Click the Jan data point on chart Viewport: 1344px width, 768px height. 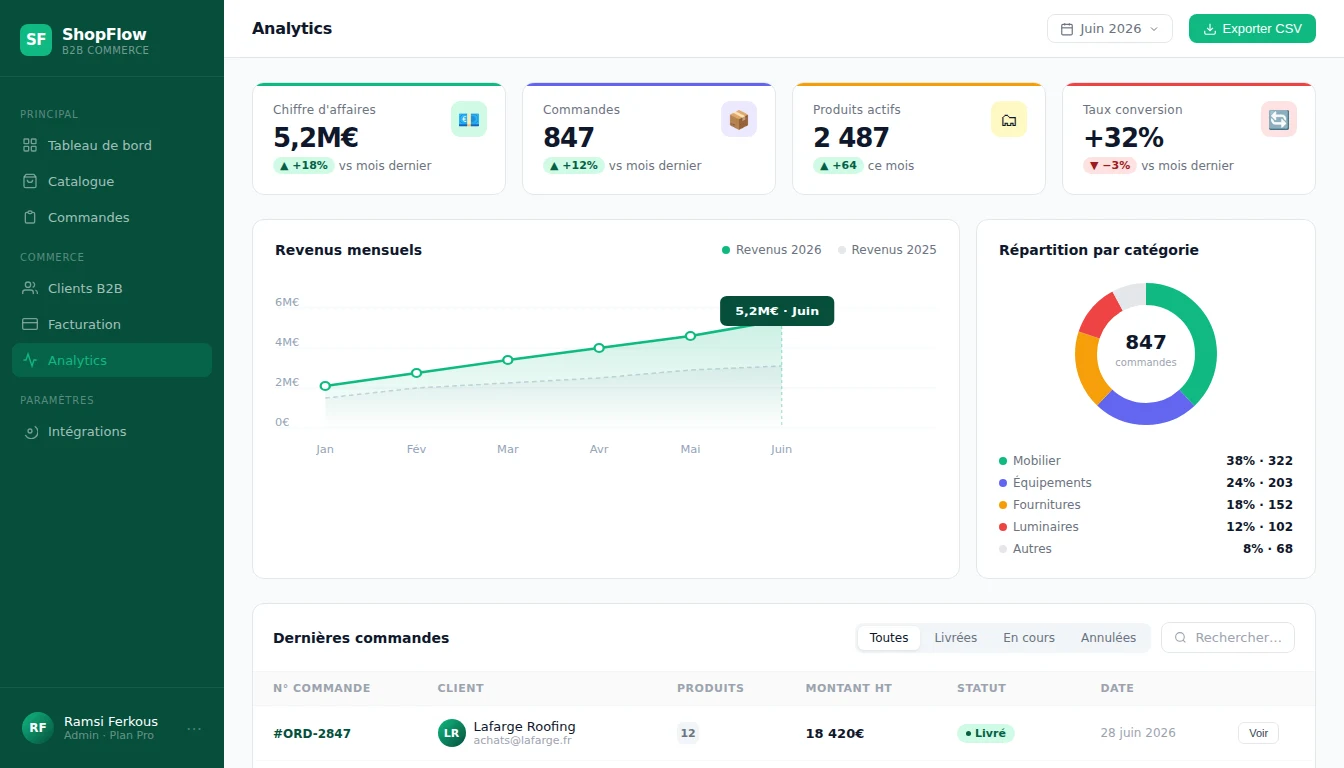[x=325, y=386]
